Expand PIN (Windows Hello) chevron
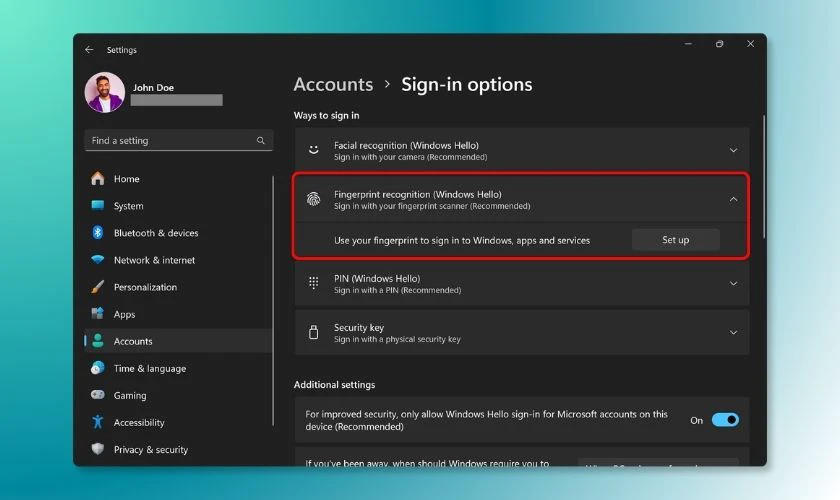This screenshot has height=500, width=840. pos(733,283)
